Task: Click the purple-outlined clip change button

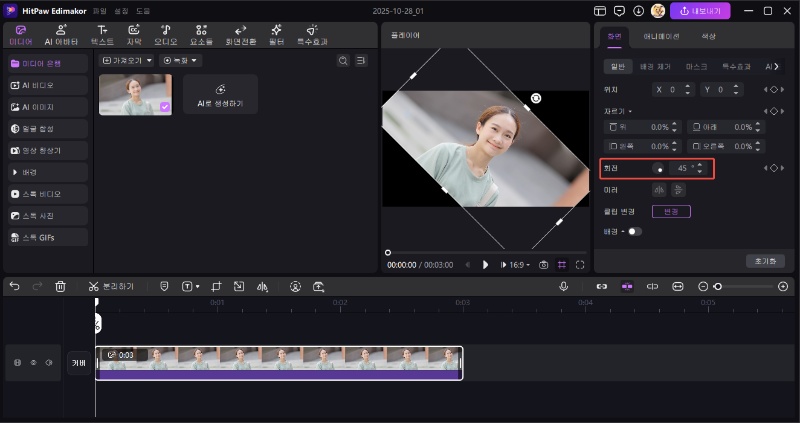Action: coord(671,211)
